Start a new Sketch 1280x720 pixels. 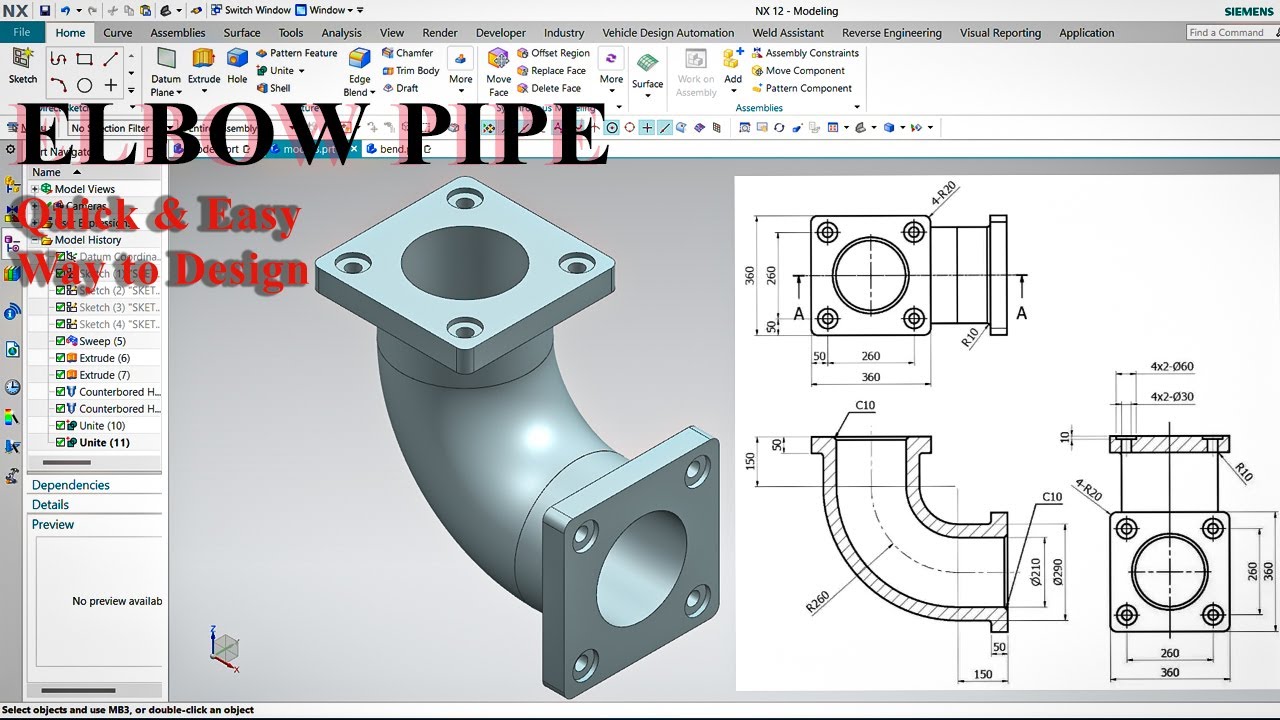22,65
